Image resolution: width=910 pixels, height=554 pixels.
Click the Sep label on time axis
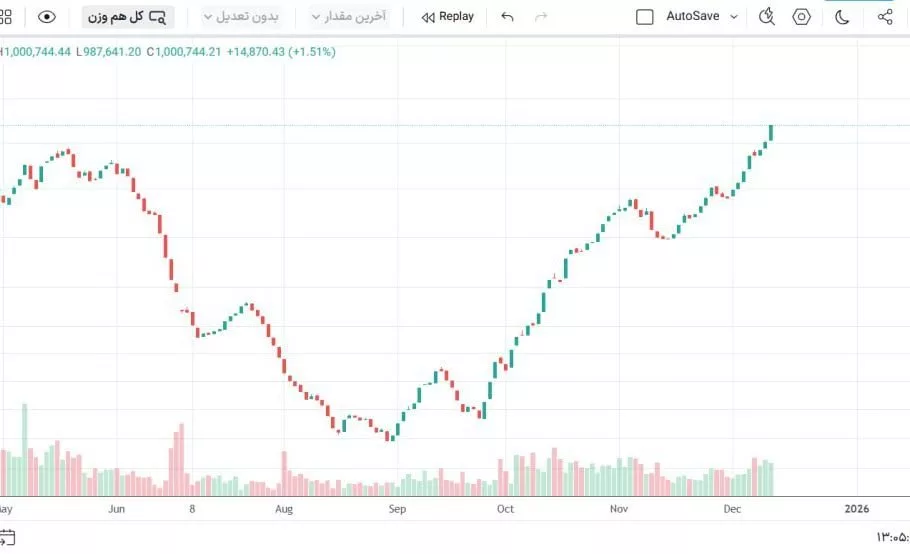click(x=397, y=509)
